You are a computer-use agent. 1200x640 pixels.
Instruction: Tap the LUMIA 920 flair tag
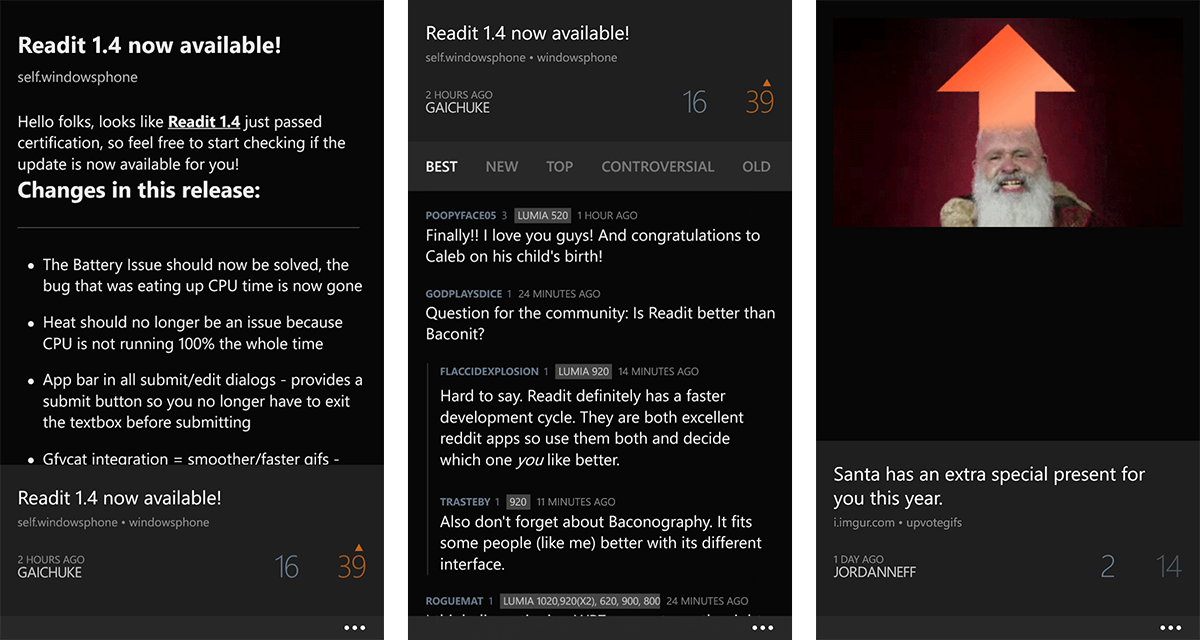click(x=584, y=372)
